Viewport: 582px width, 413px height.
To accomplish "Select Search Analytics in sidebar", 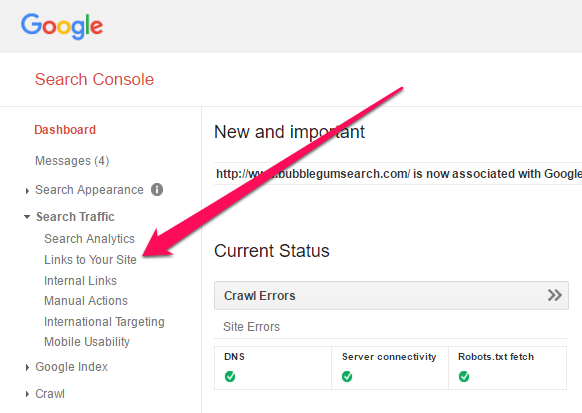I will pos(89,239).
